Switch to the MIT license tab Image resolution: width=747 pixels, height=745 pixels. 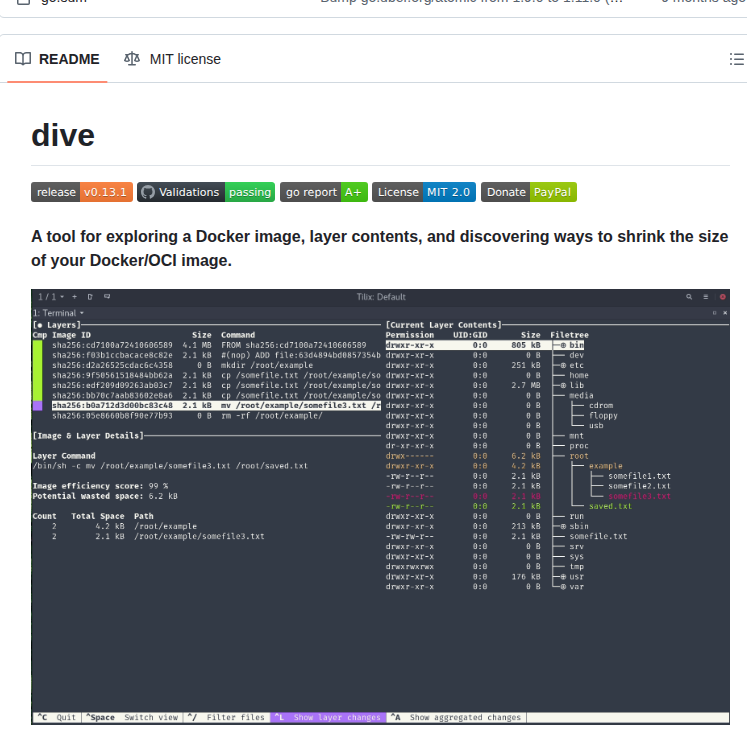(x=172, y=59)
